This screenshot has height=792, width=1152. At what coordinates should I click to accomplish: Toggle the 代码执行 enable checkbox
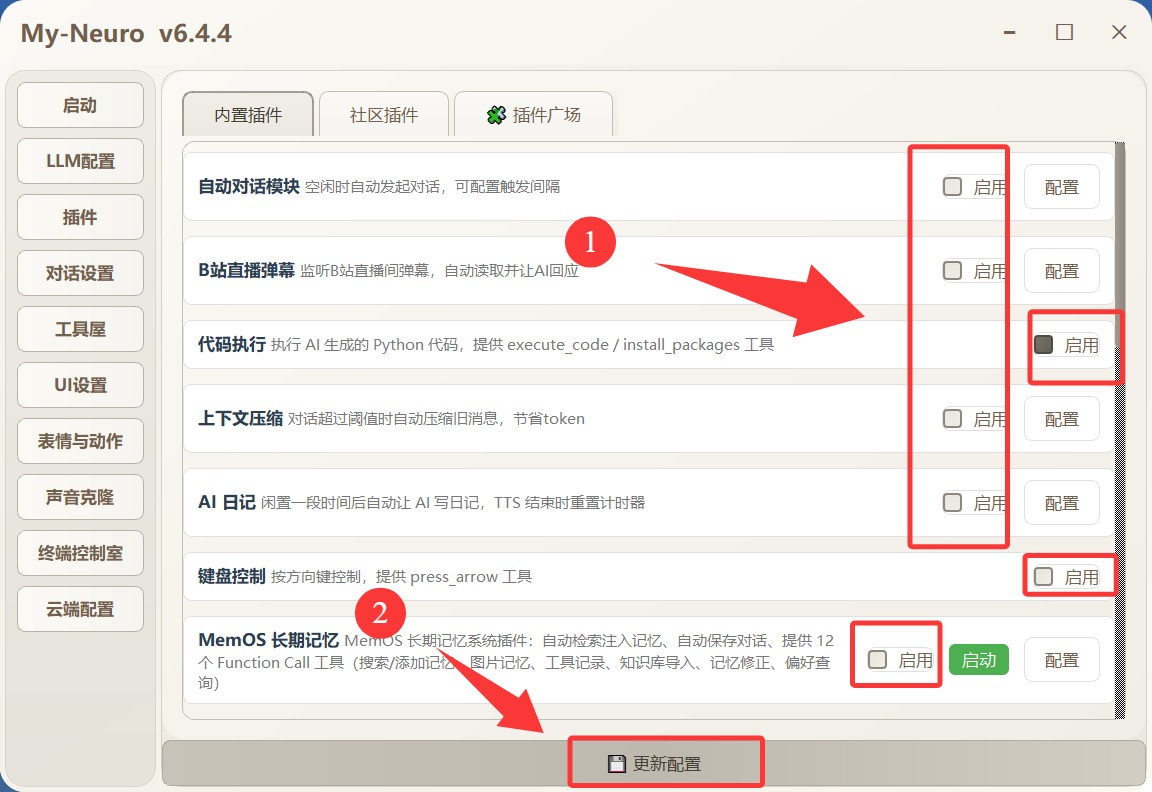click(1044, 345)
